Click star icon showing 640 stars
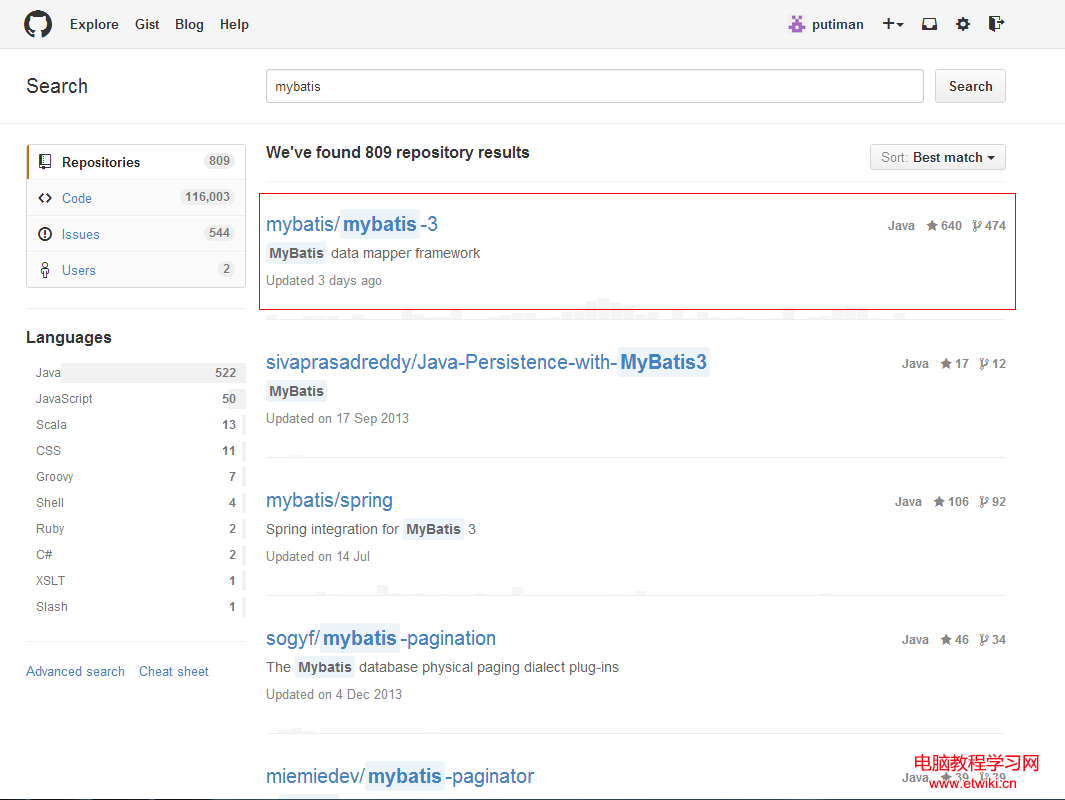1065x800 pixels. click(932, 225)
